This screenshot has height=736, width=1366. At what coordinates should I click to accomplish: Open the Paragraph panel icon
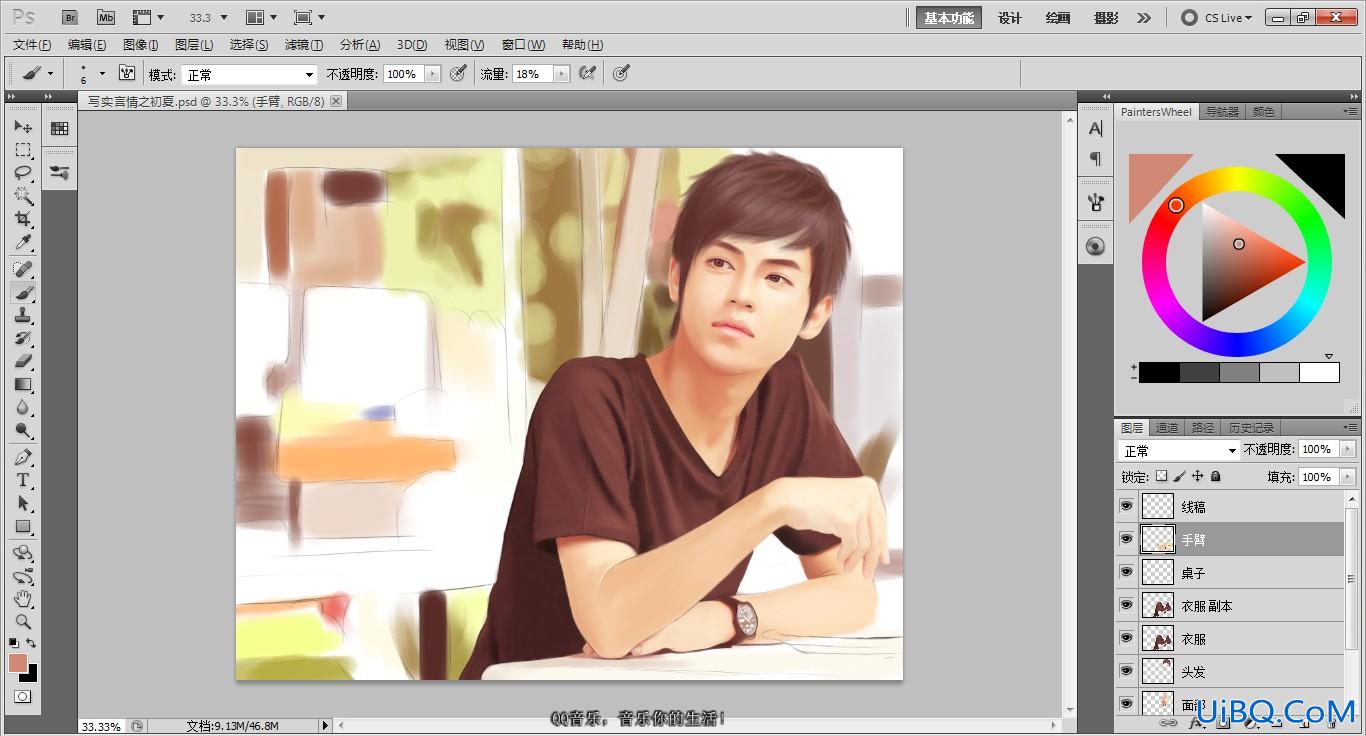tap(1096, 159)
